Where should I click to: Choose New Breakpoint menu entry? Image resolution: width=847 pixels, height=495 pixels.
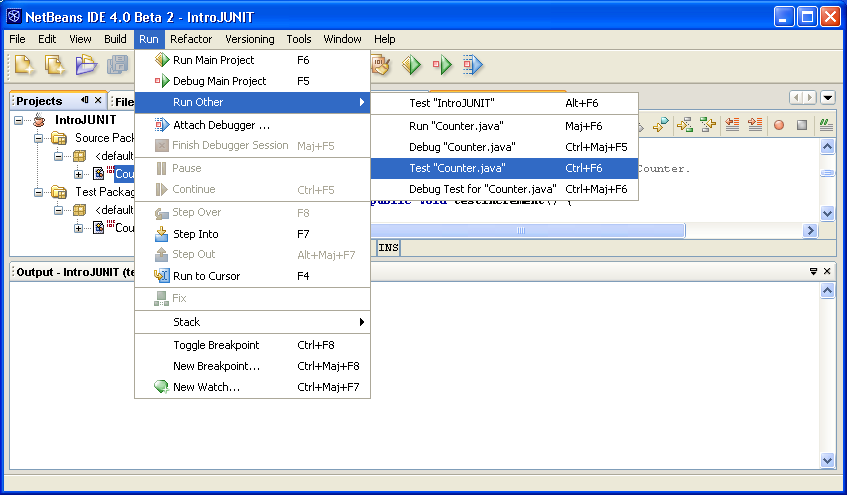[252, 366]
